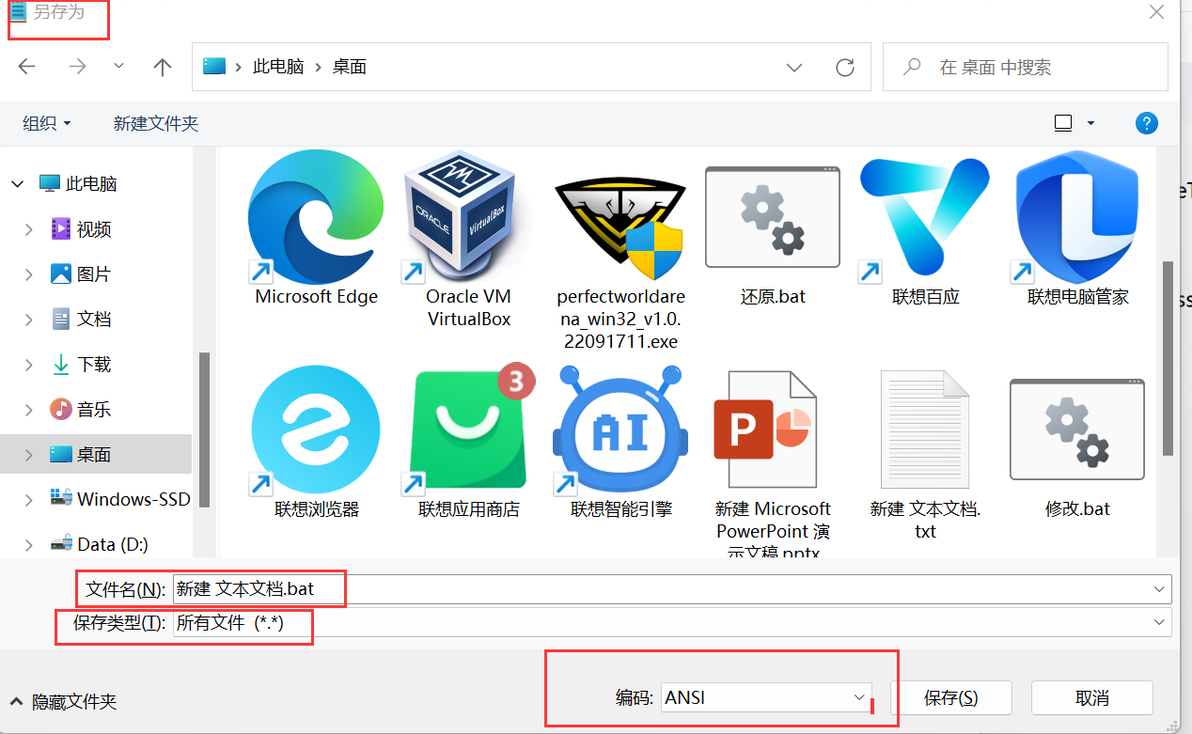The width and height of the screenshot is (1192, 734).
Task: Change the view layout icon
Action: [x=1063, y=123]
